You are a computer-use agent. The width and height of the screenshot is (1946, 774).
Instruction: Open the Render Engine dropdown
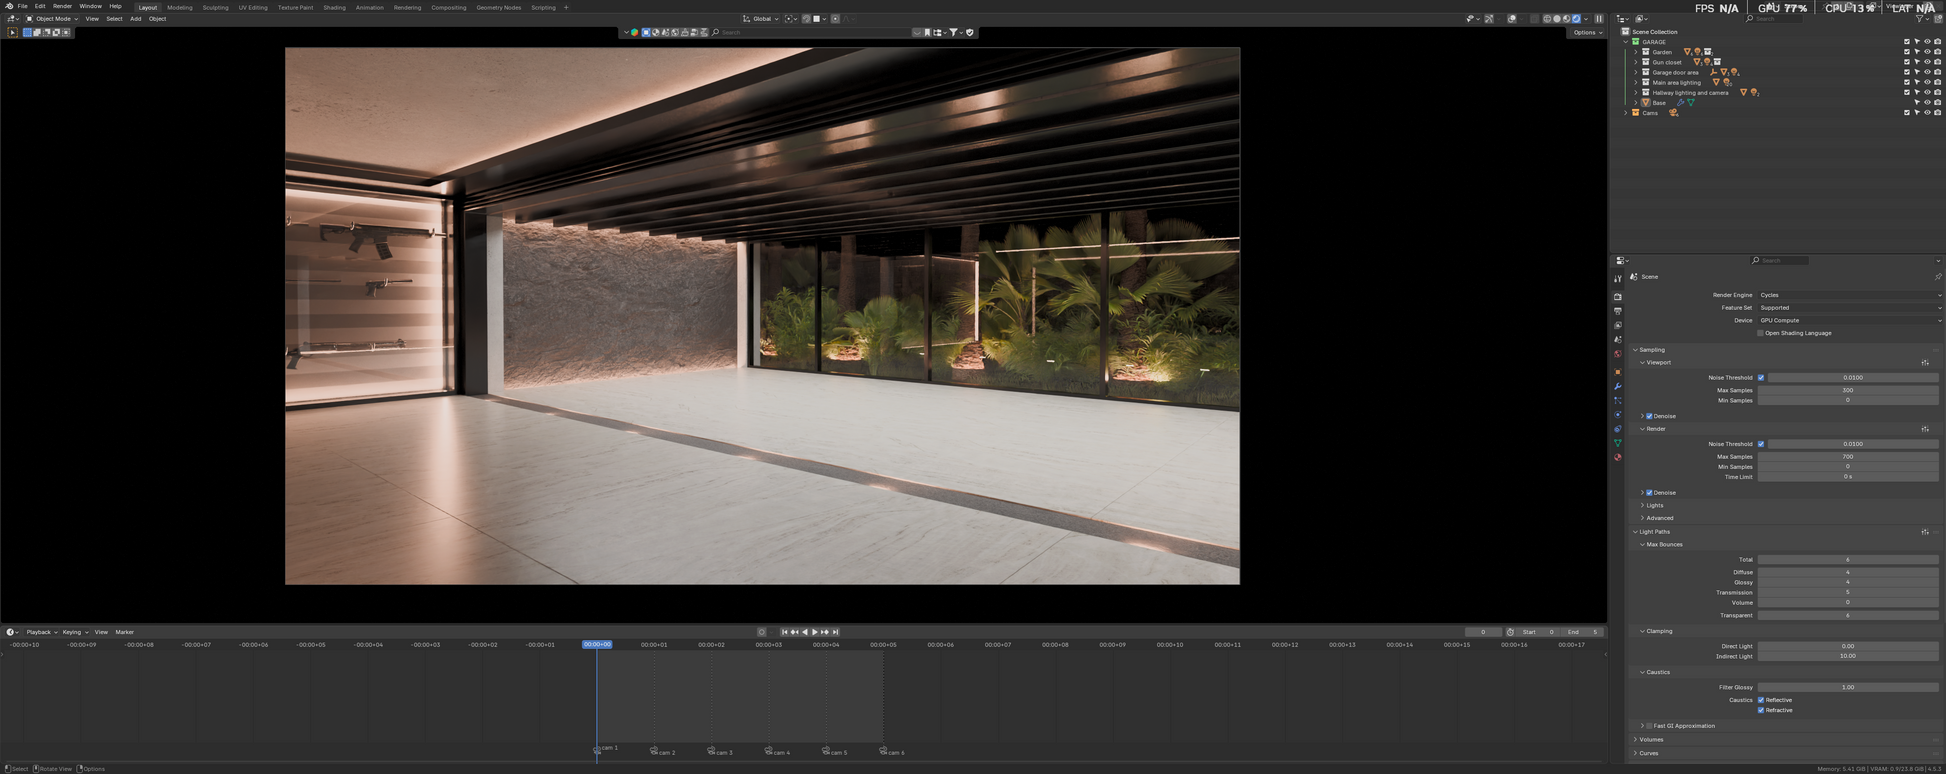click(1849, 295)
